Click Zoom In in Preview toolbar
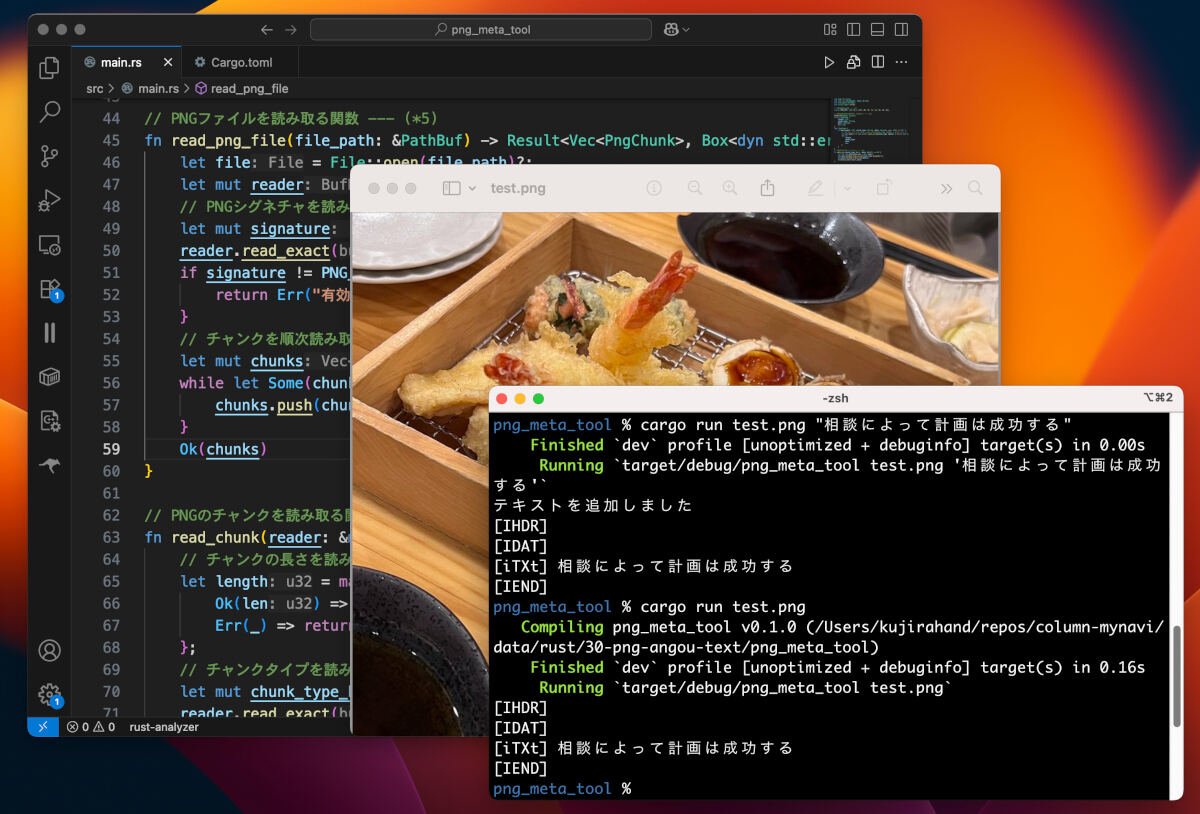Image resolution: width=1200 pixels, height=814 pixels. tap(730, 188)
